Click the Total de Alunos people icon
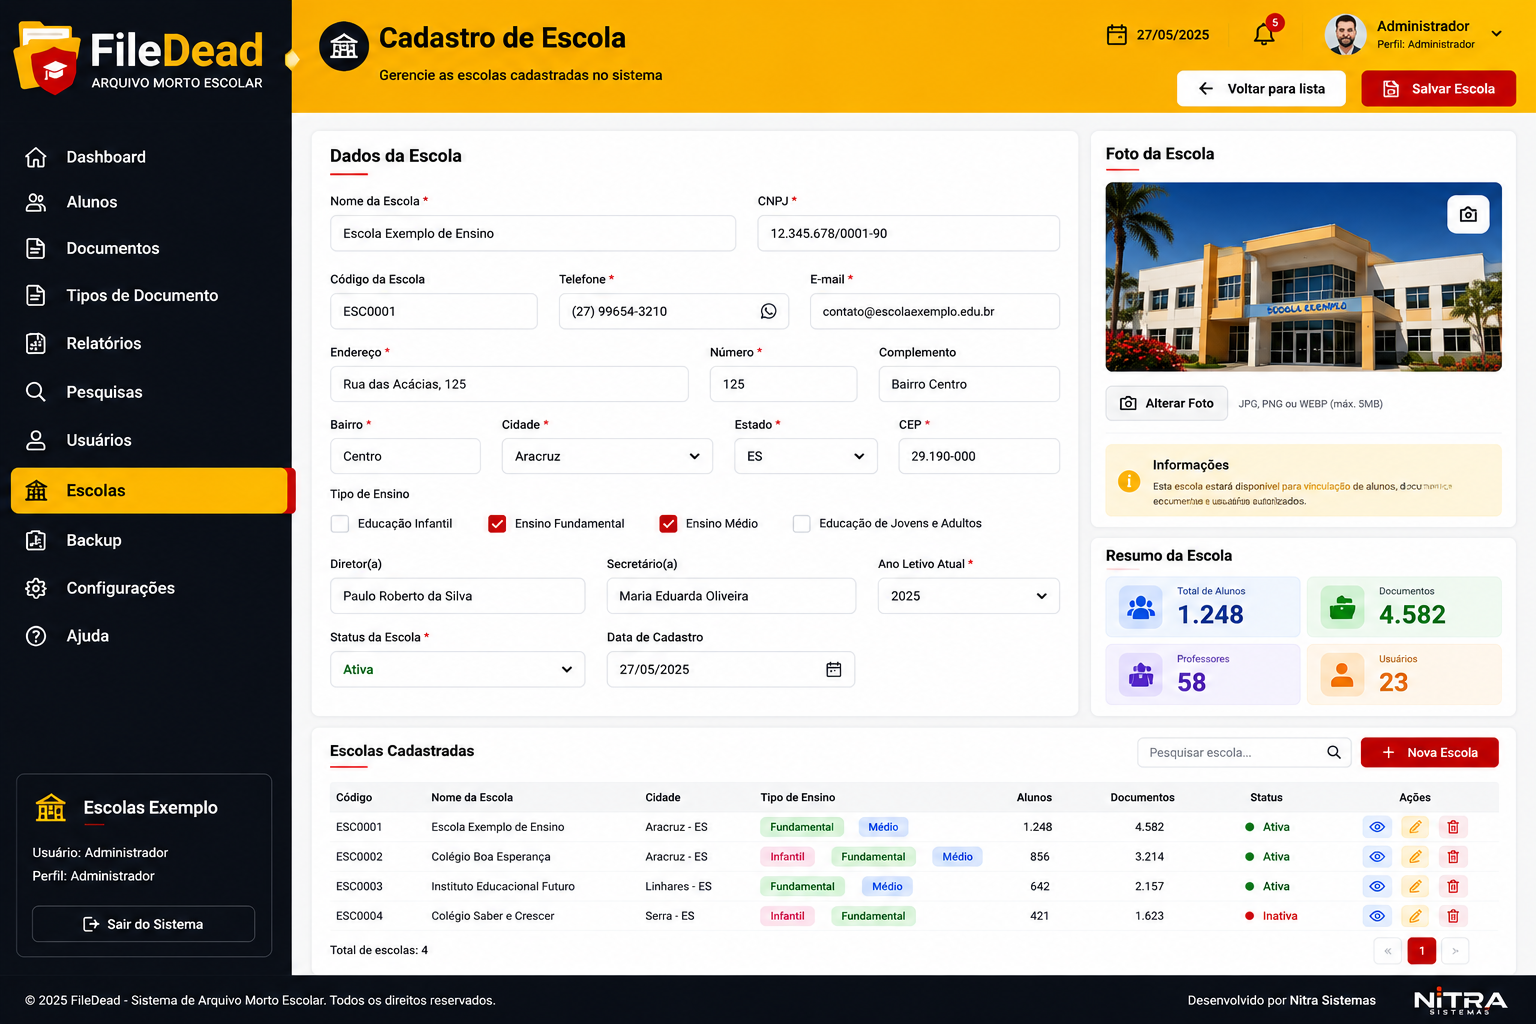This screenshot has width=1536, height=1024. point(1141,607)
